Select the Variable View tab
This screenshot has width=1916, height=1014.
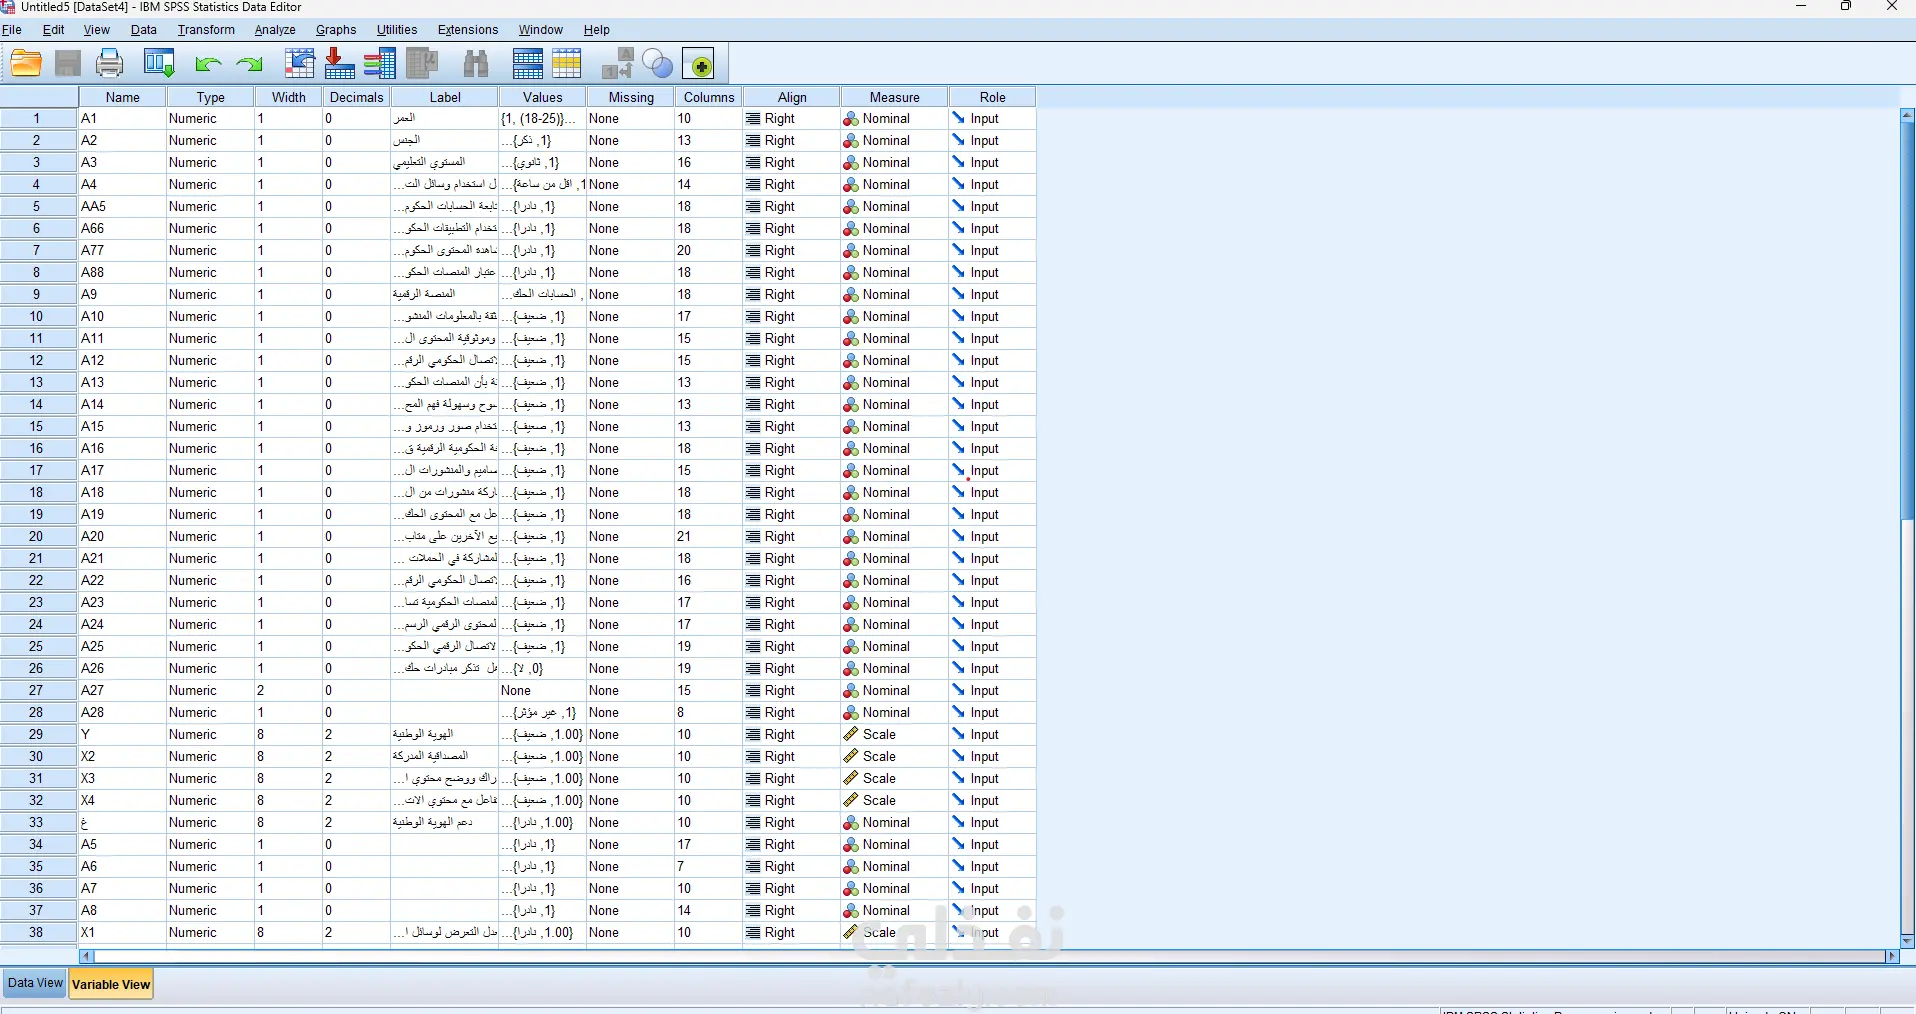pos(111,984)
